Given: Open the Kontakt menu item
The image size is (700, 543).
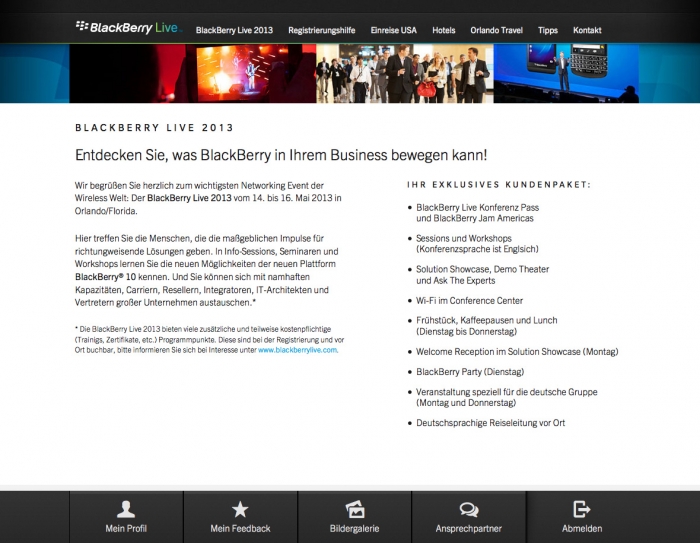Looking at the screenshot, I should click(587, 30).
